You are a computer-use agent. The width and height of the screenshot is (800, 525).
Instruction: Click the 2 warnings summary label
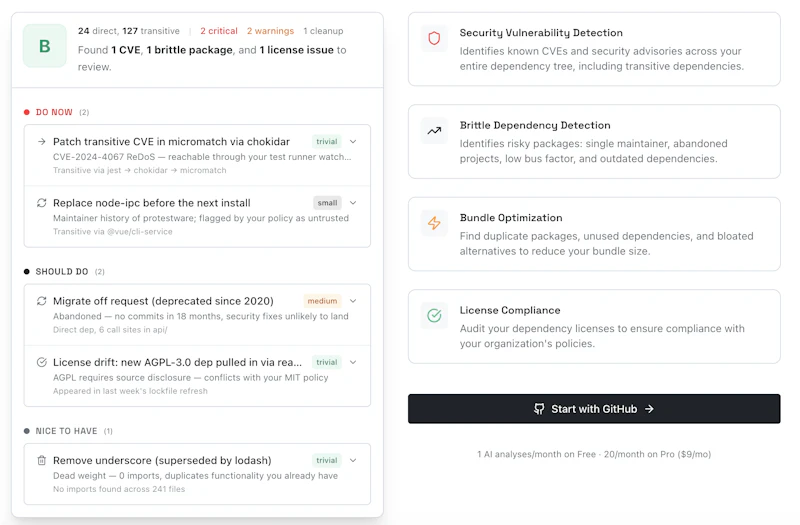pos(270,31)
